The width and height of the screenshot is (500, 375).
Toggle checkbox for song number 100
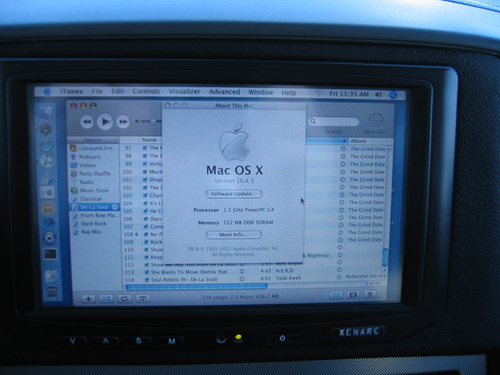pyautogui.click(x=145, y=172)
